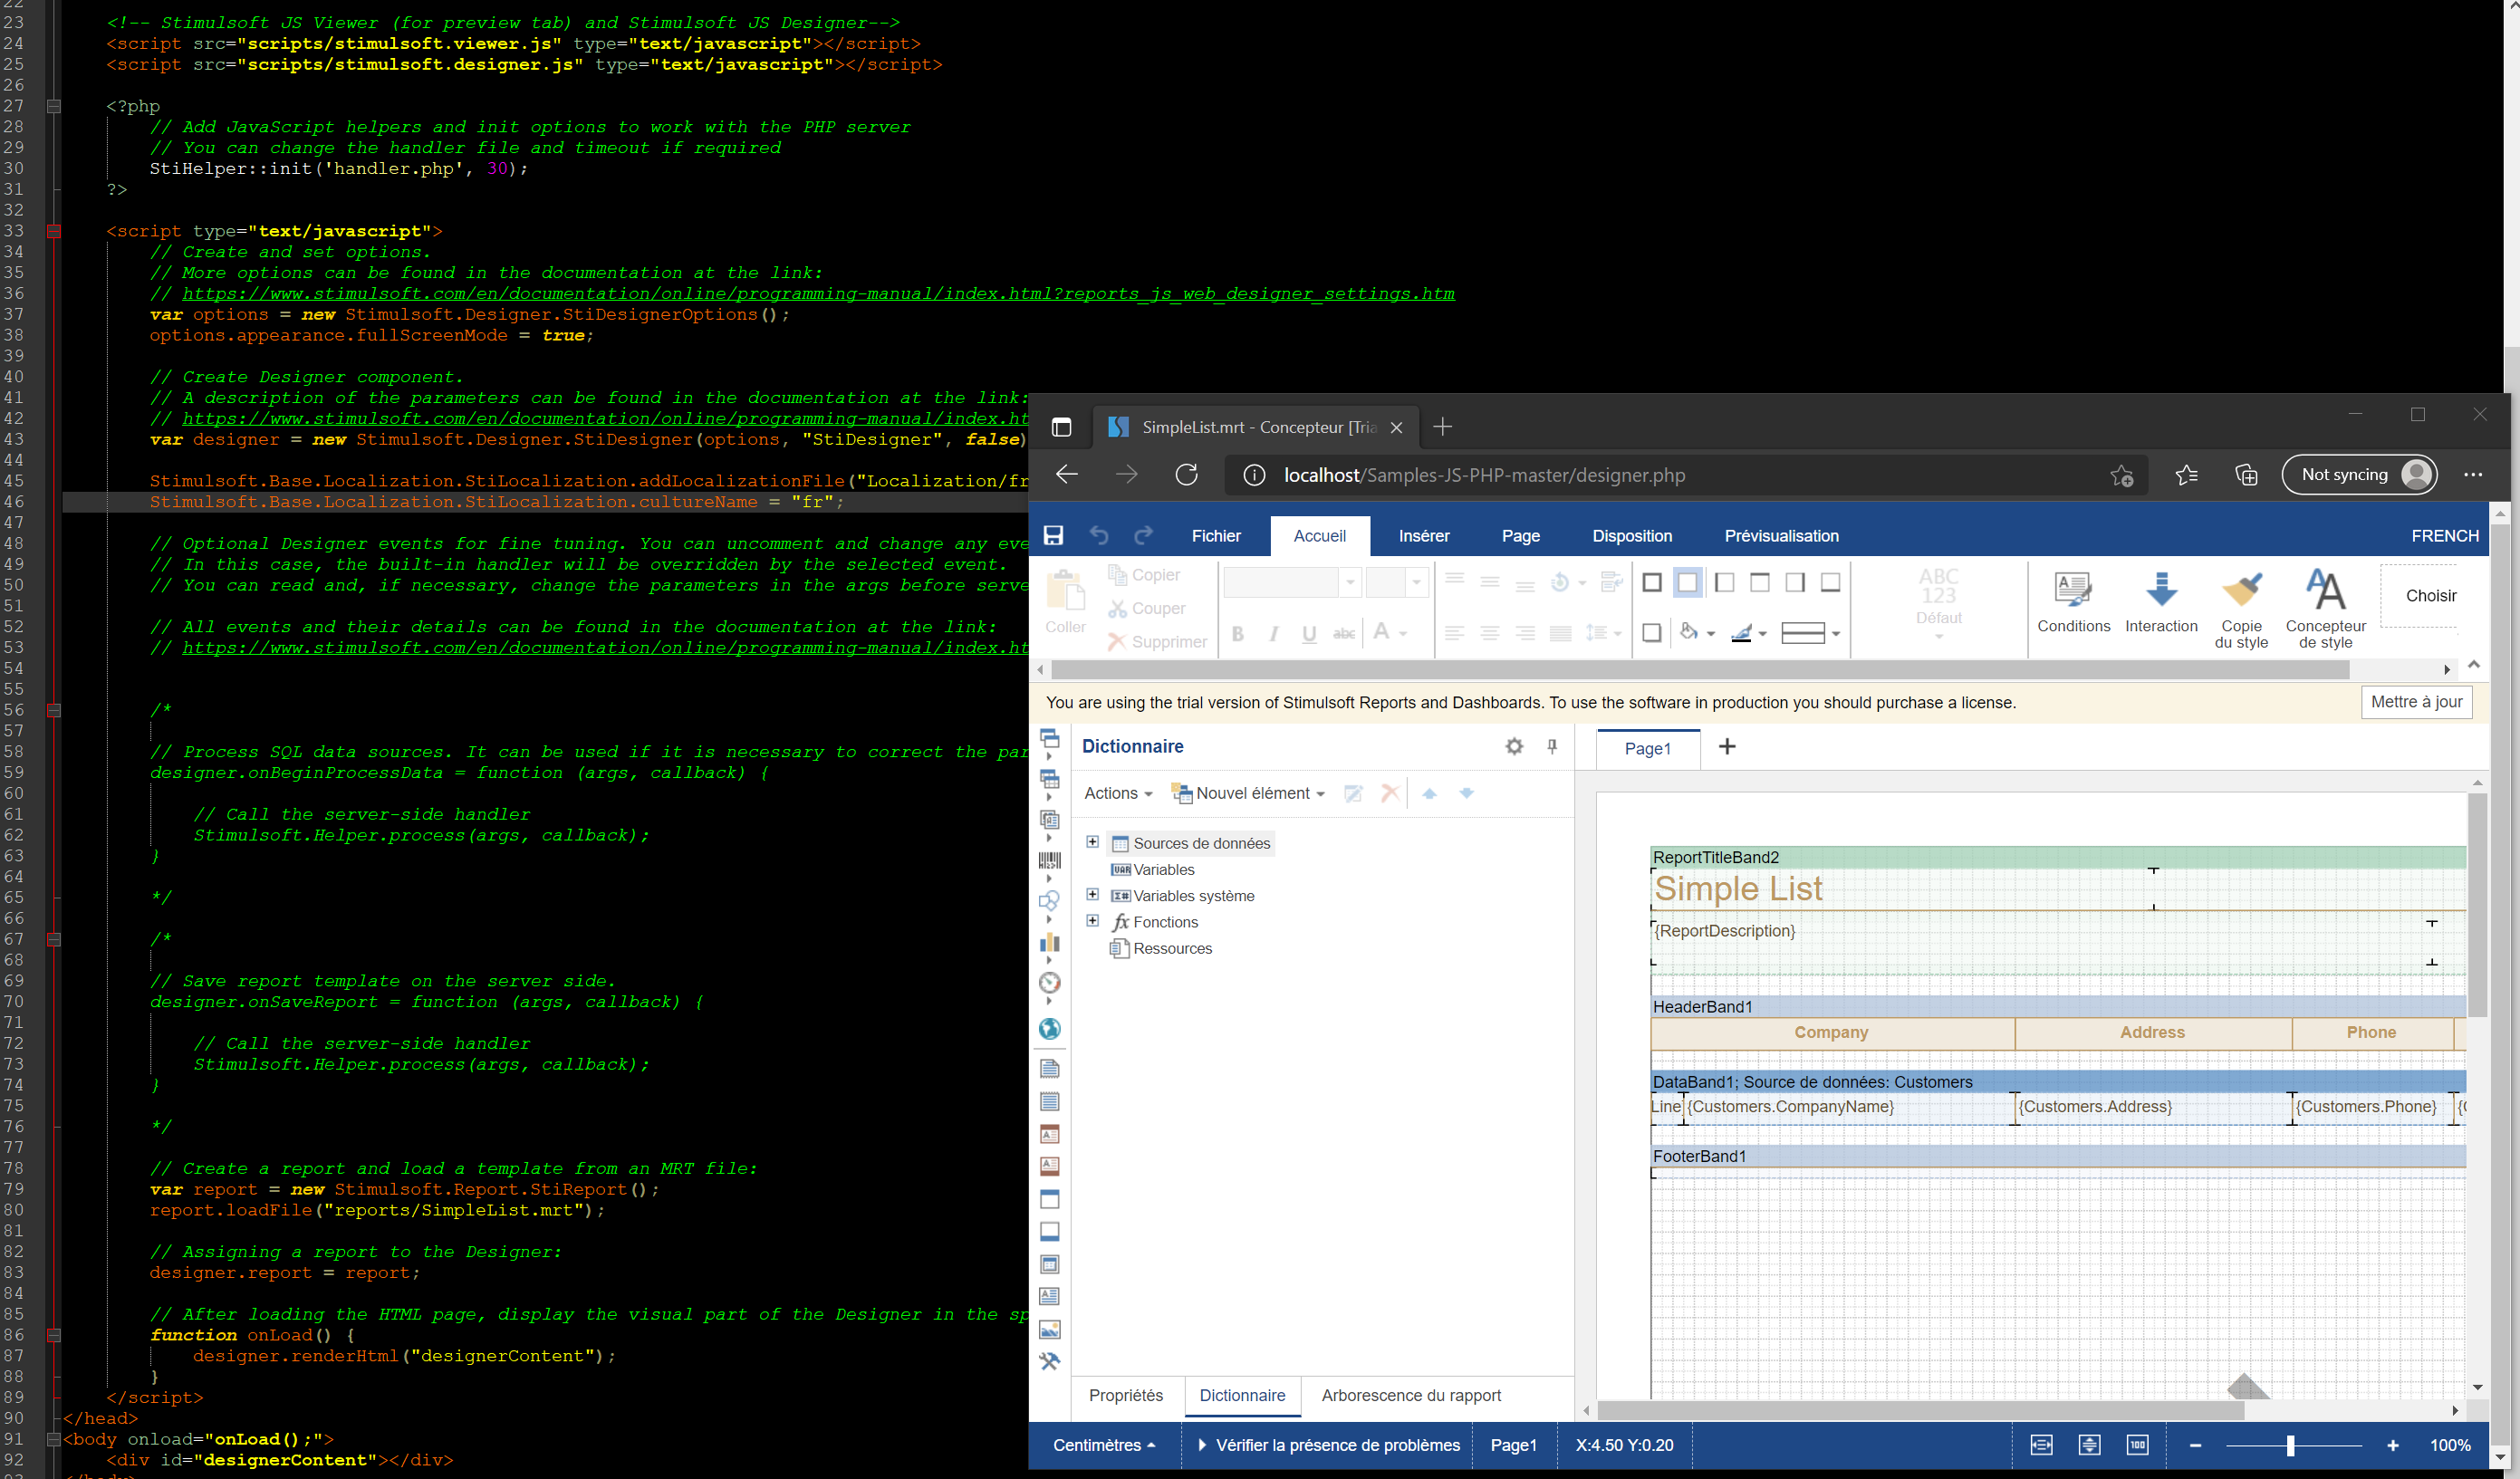This screenshot has height=1479, width=2520.
Task: Click the FRENCH language button
Action: (x=2445, y=536)
